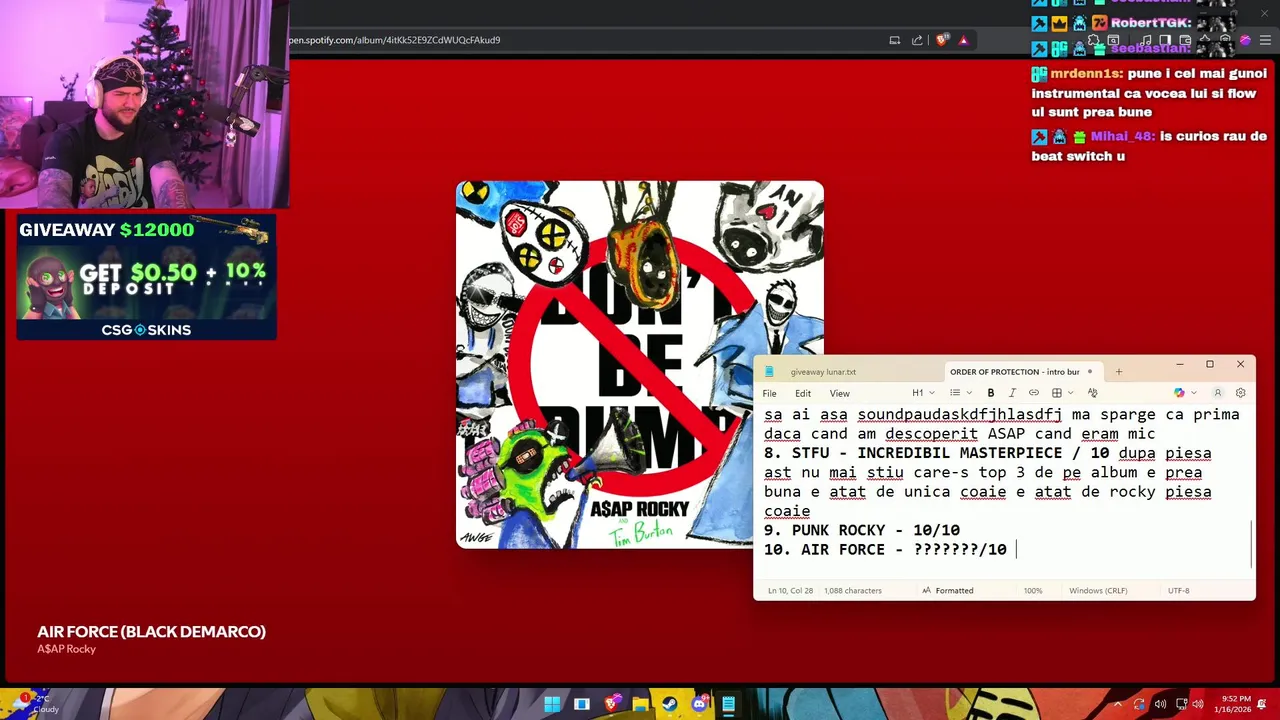Open the Copilot menu in Notepad
This screenshot has width=1280, height=720.
pos(1185,393)
